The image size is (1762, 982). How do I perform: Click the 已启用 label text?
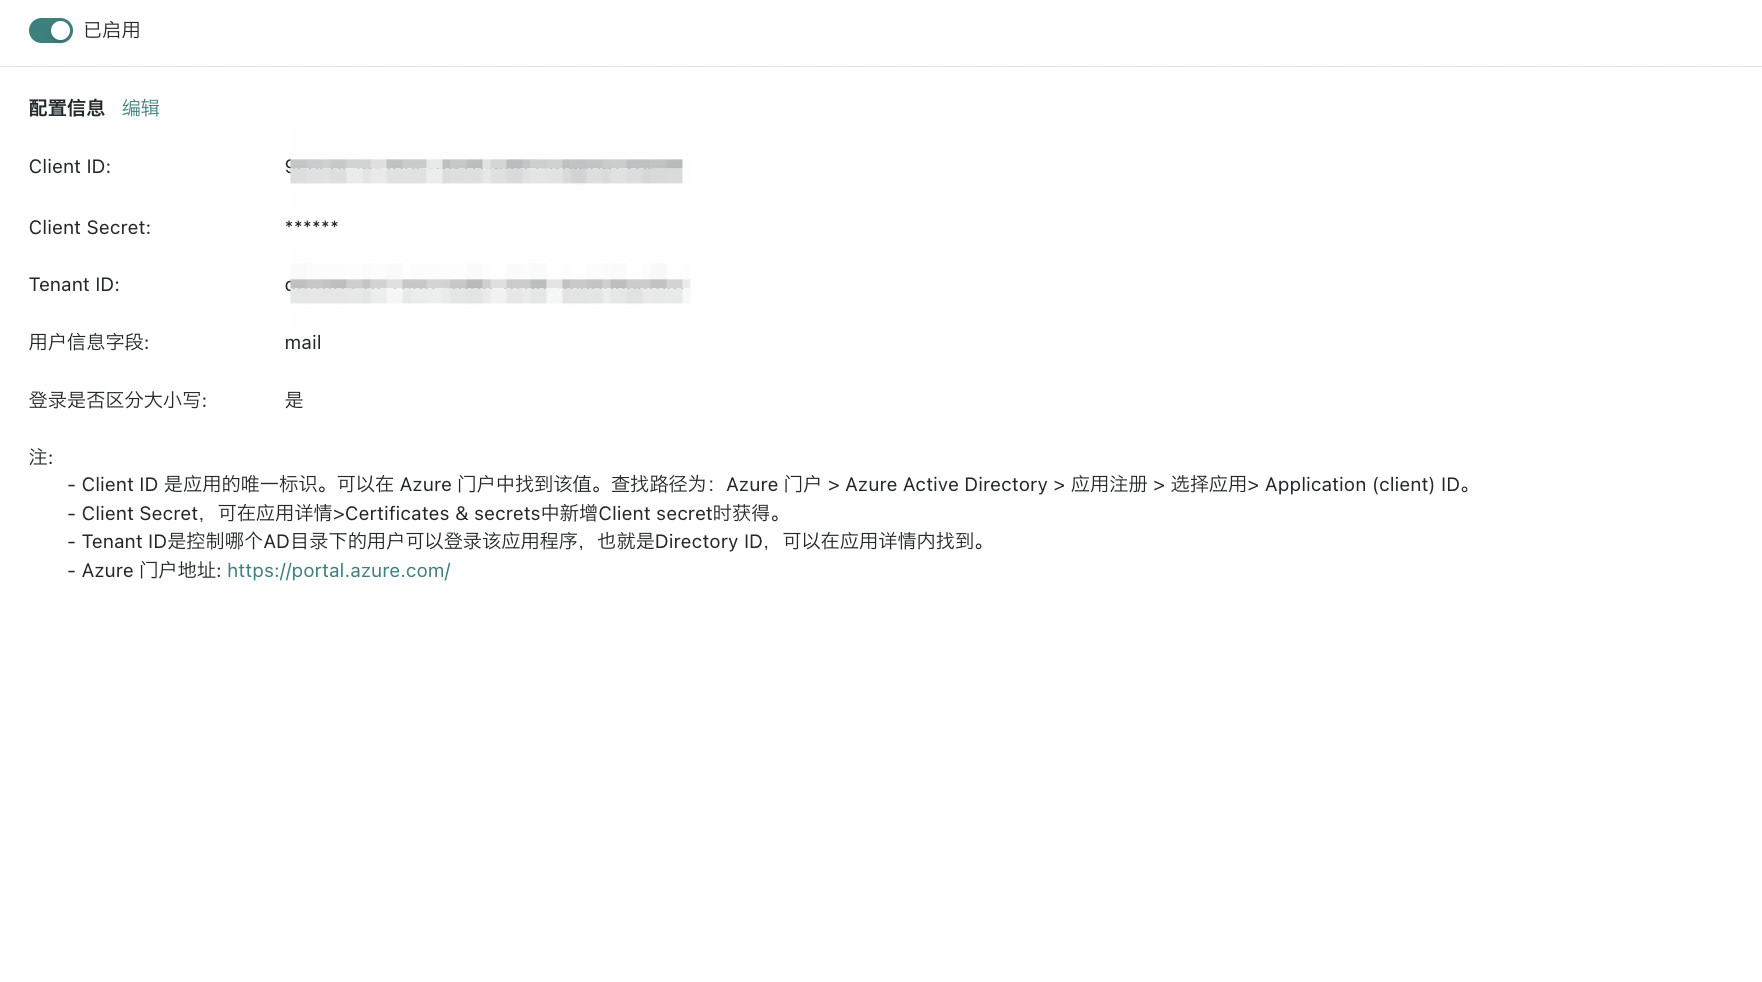(112, 31)
